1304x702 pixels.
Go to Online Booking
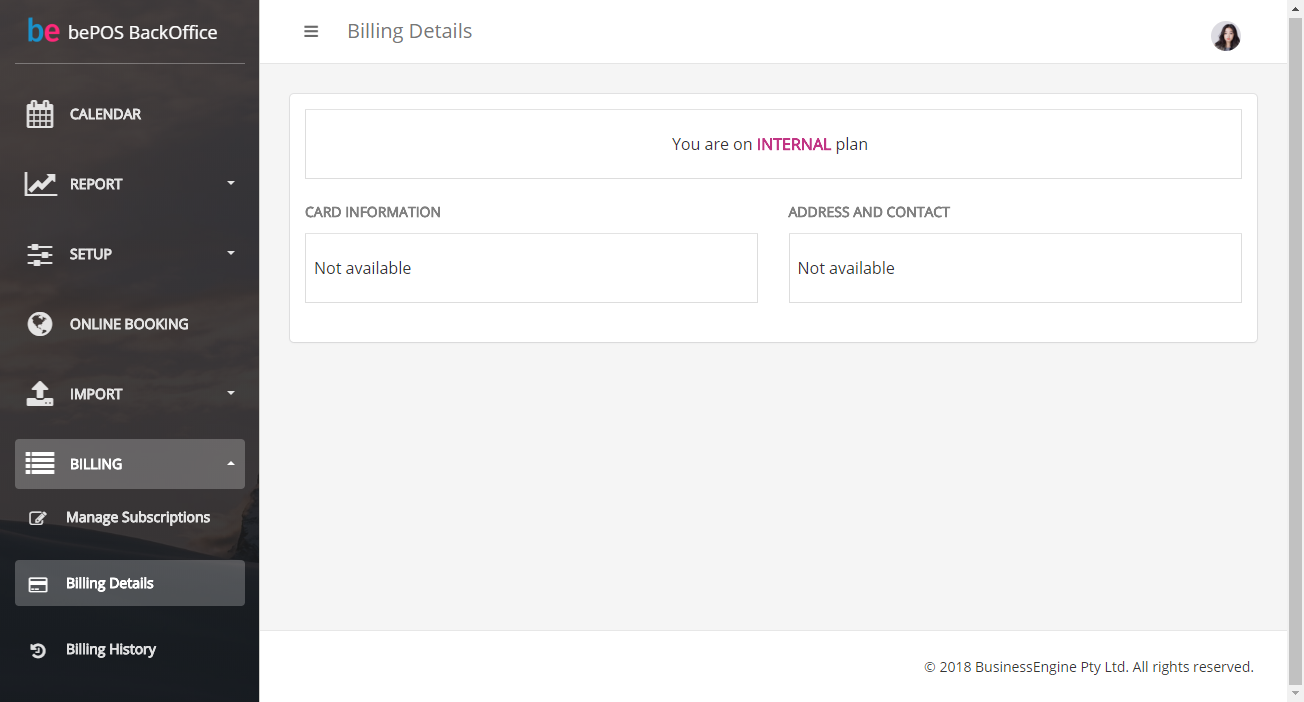click(130, 324)
